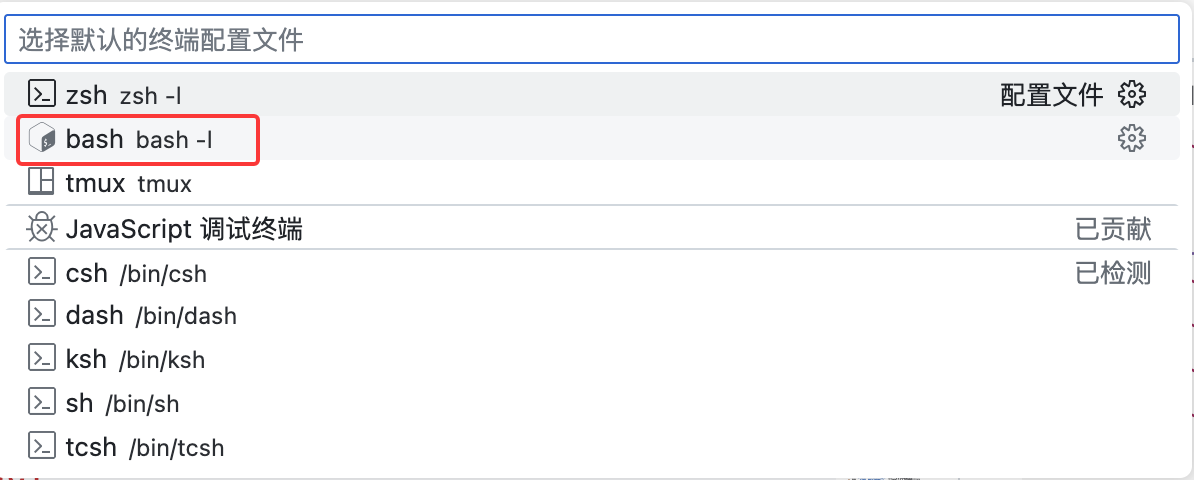Click the JavaScript debug bug icon

[41, 229]
